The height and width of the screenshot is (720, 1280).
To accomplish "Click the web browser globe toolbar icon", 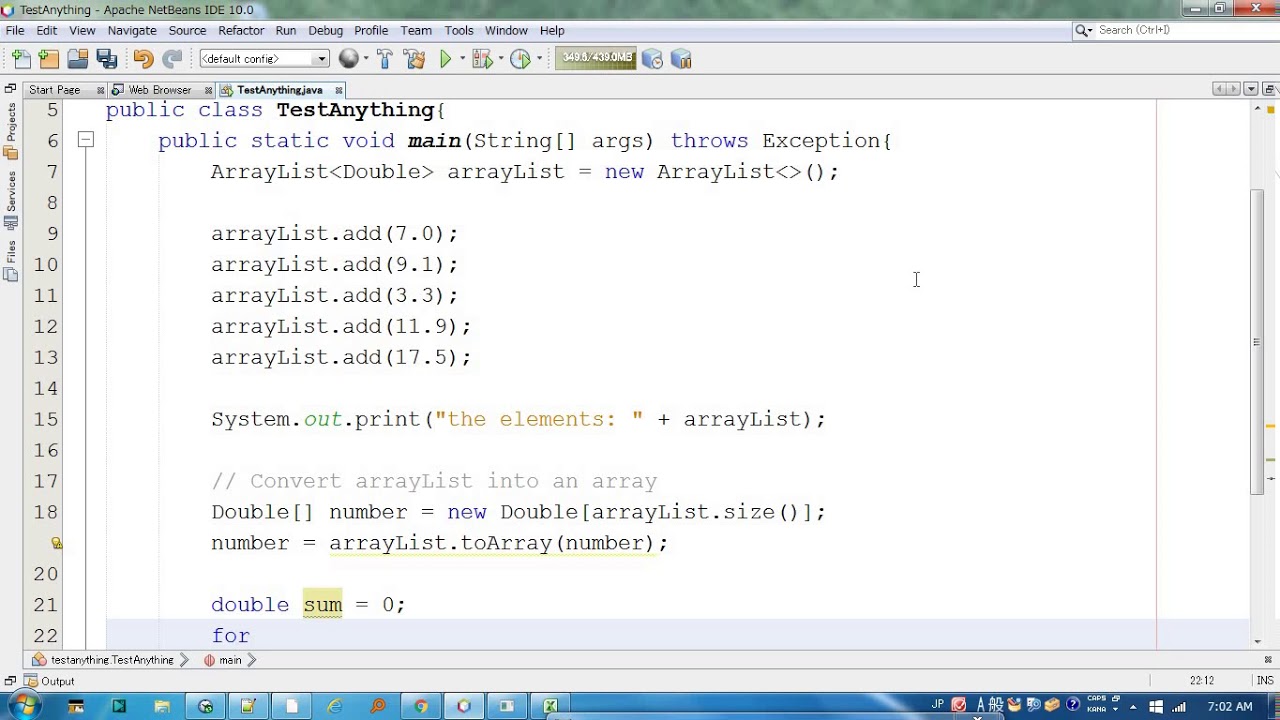I will tap(348, 59).
